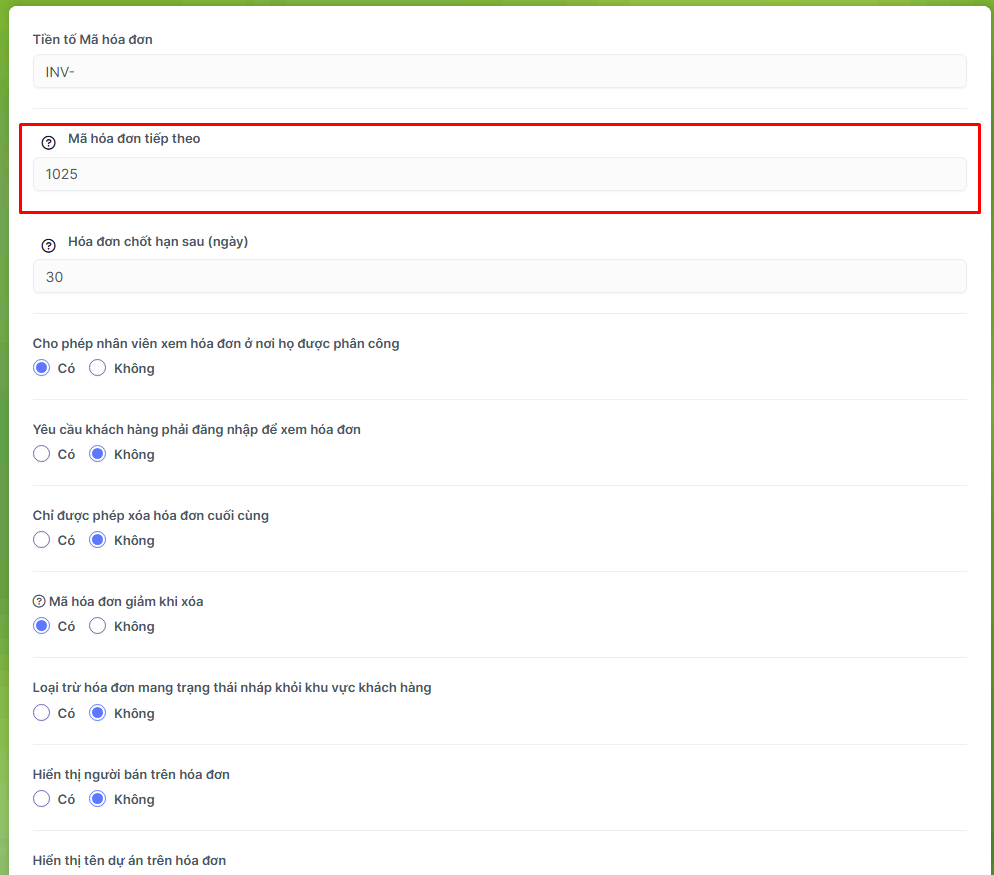This screenshot has width=994, height=875.
Task: Select Không for Hiển thị người bán
Action: [x=98, y=799]
